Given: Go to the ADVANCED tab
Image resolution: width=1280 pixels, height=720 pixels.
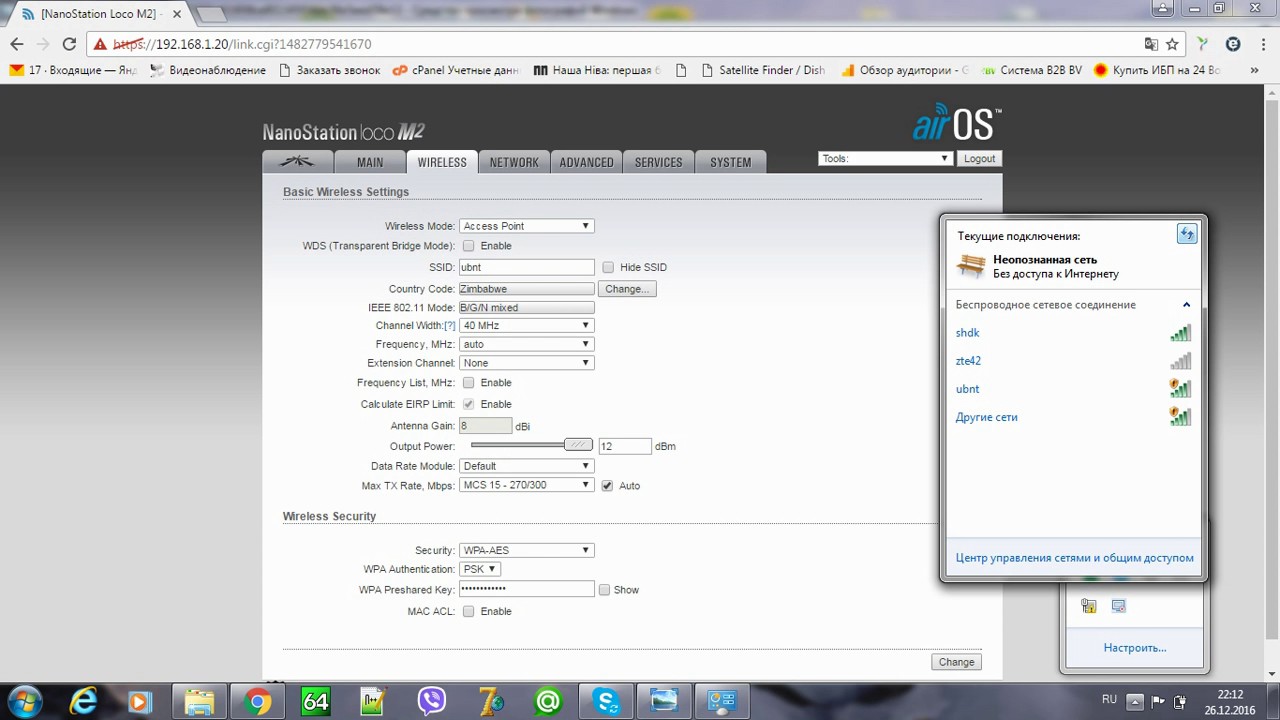Looking at the screenshot, I should (587, 162).
